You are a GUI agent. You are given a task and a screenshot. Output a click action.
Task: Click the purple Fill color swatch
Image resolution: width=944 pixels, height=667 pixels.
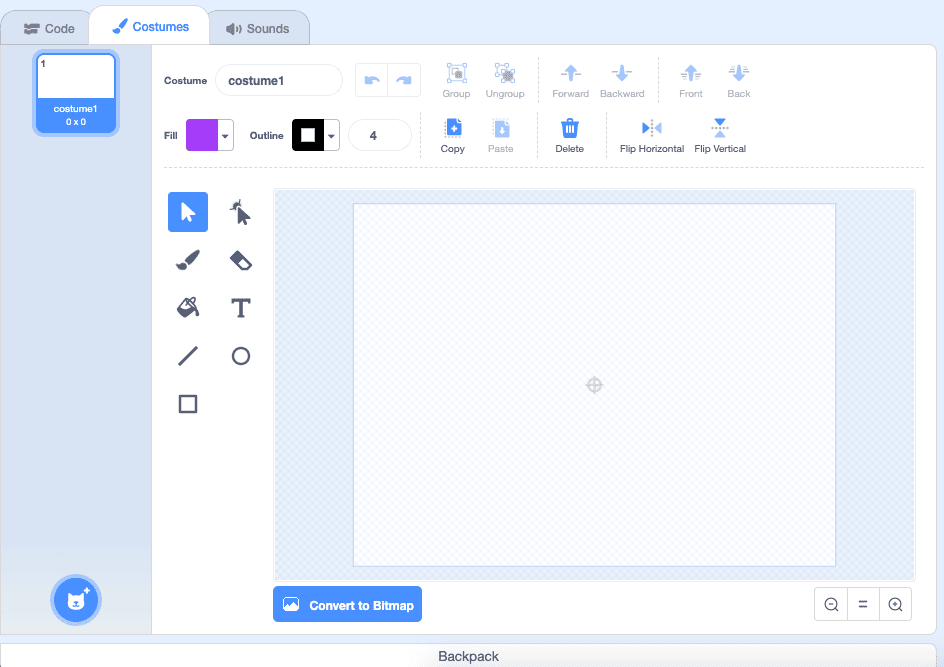(x=202, y=136)
